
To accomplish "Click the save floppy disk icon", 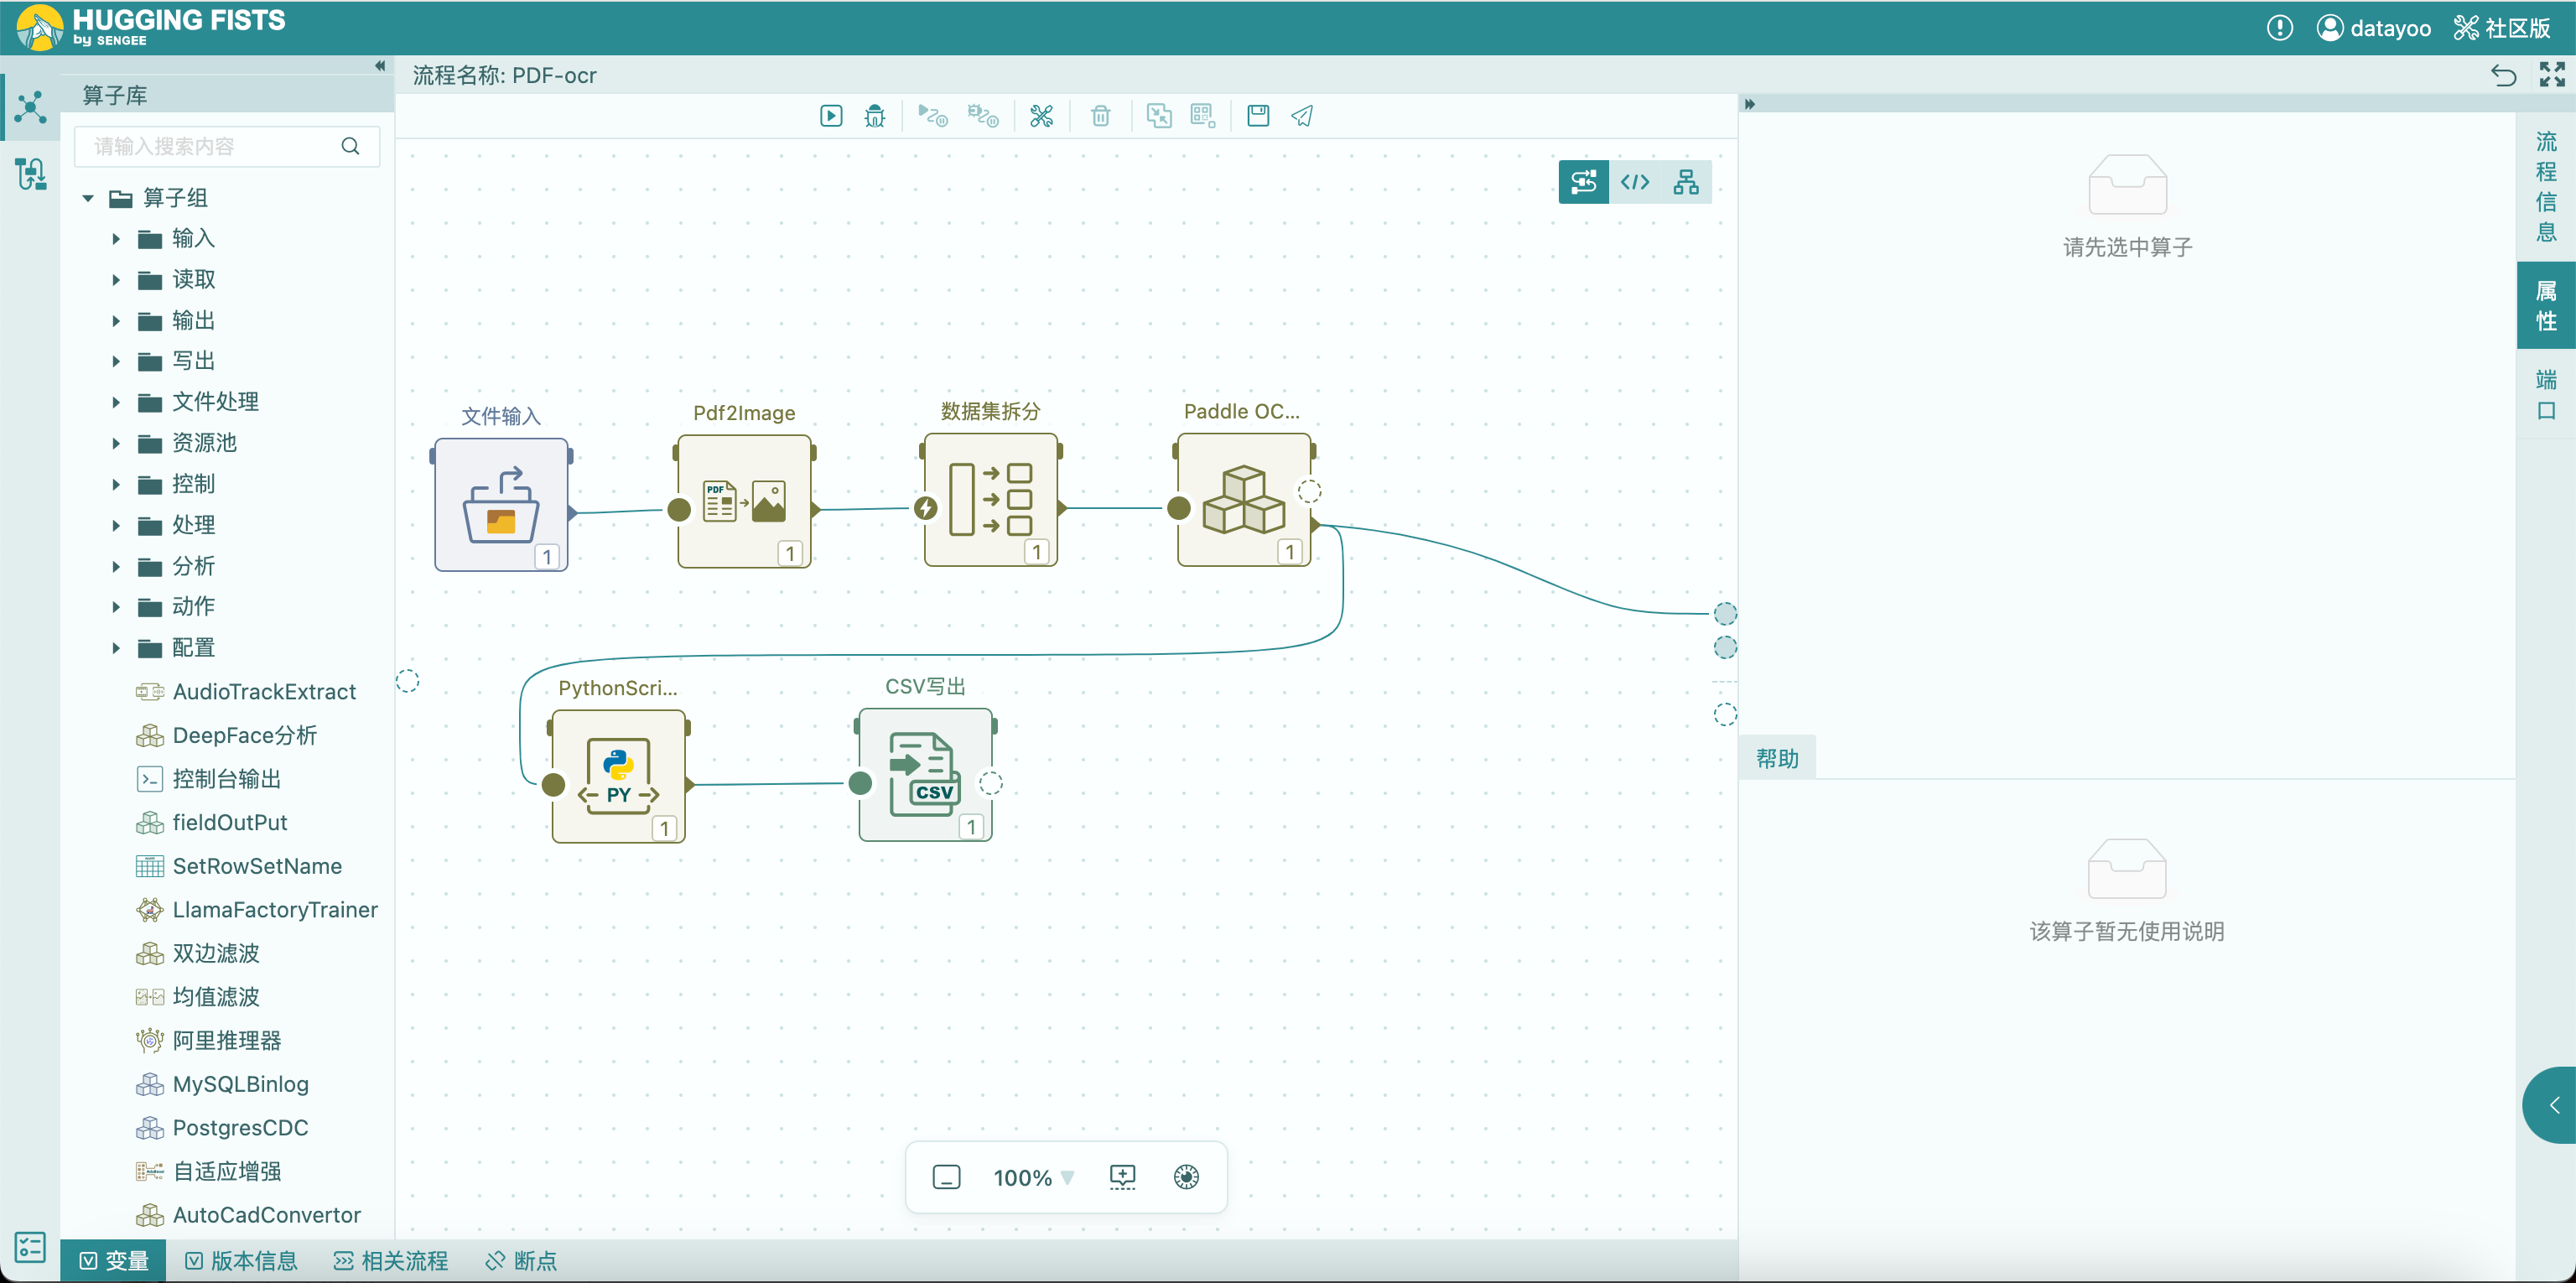I will tap(1258, 116).
